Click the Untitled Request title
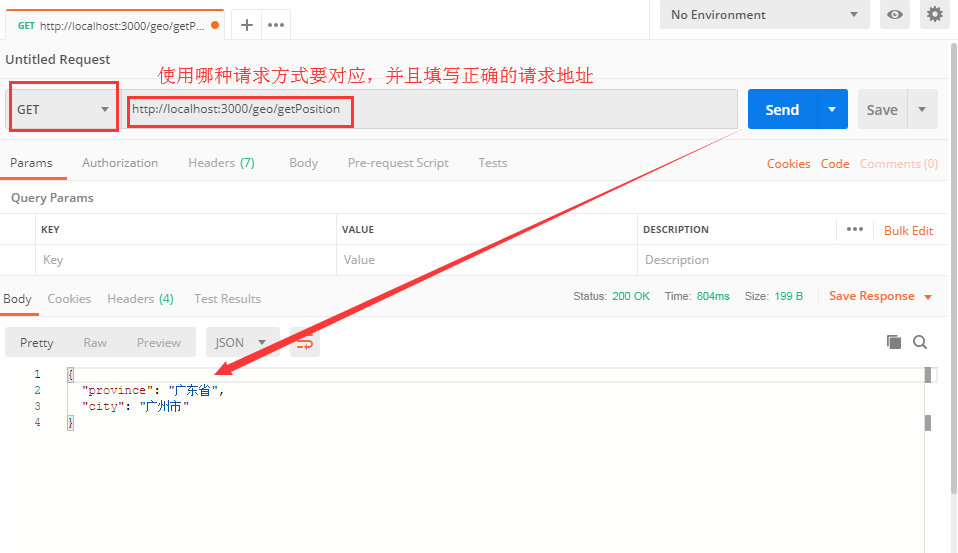 (x=58, y=59)
